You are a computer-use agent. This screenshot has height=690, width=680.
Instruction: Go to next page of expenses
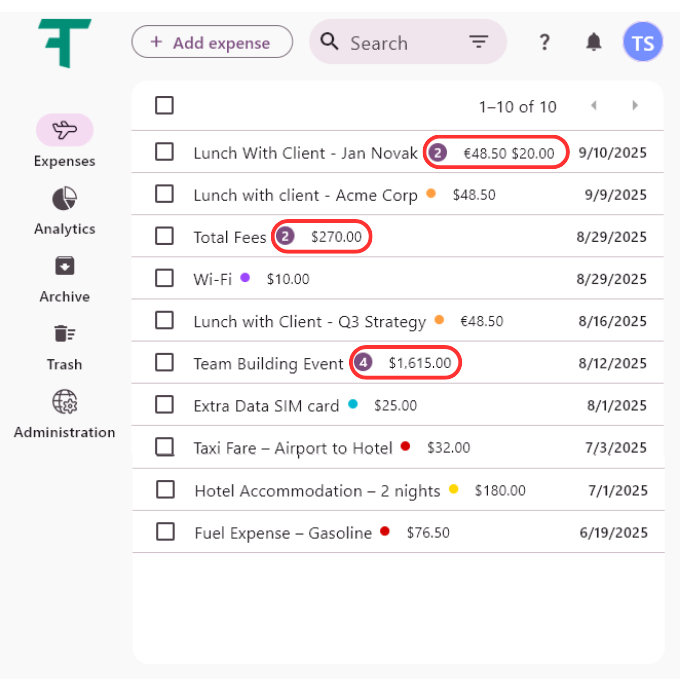[x=634, y=106]
